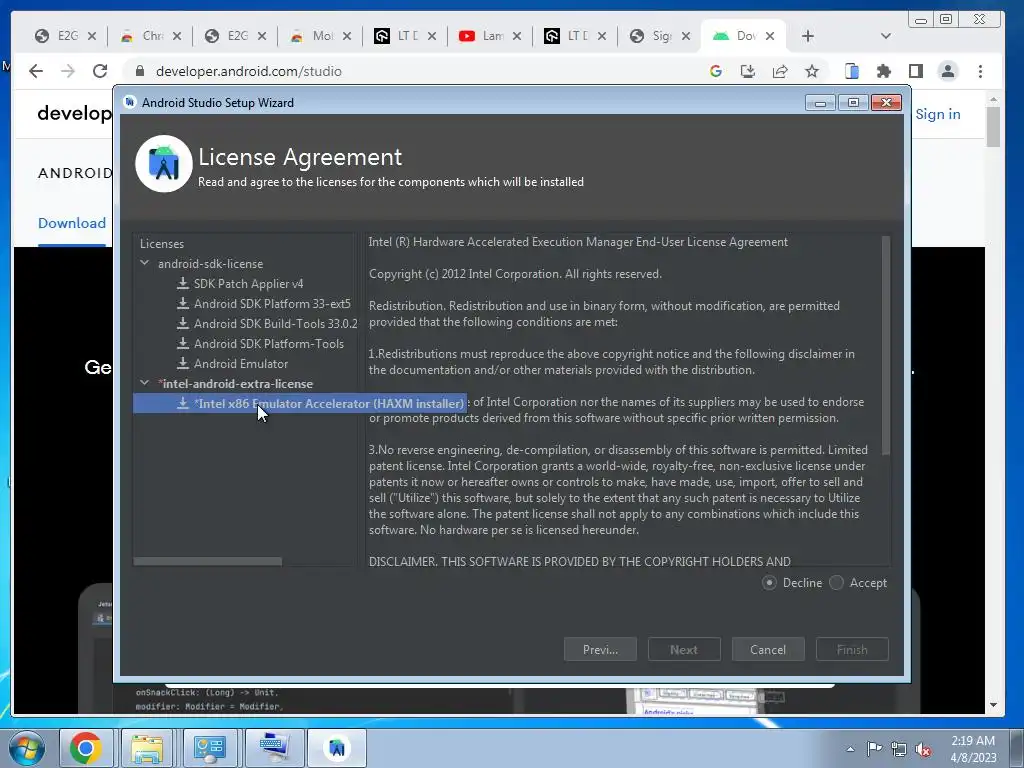Screen dimensions: 1024x768
Task: Select the Accept radio button
Action: tap(837, 583)
